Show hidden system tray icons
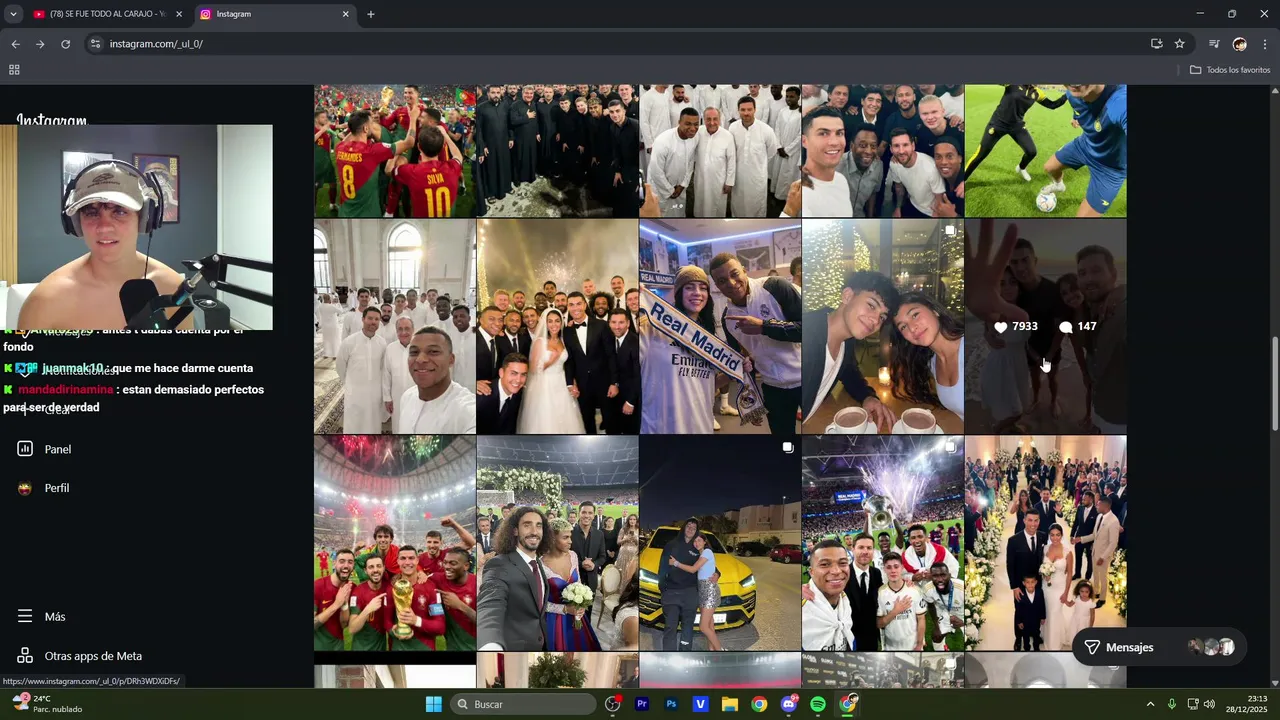The width and height of the screenshot is (1280, 720). click(1150, 704)
